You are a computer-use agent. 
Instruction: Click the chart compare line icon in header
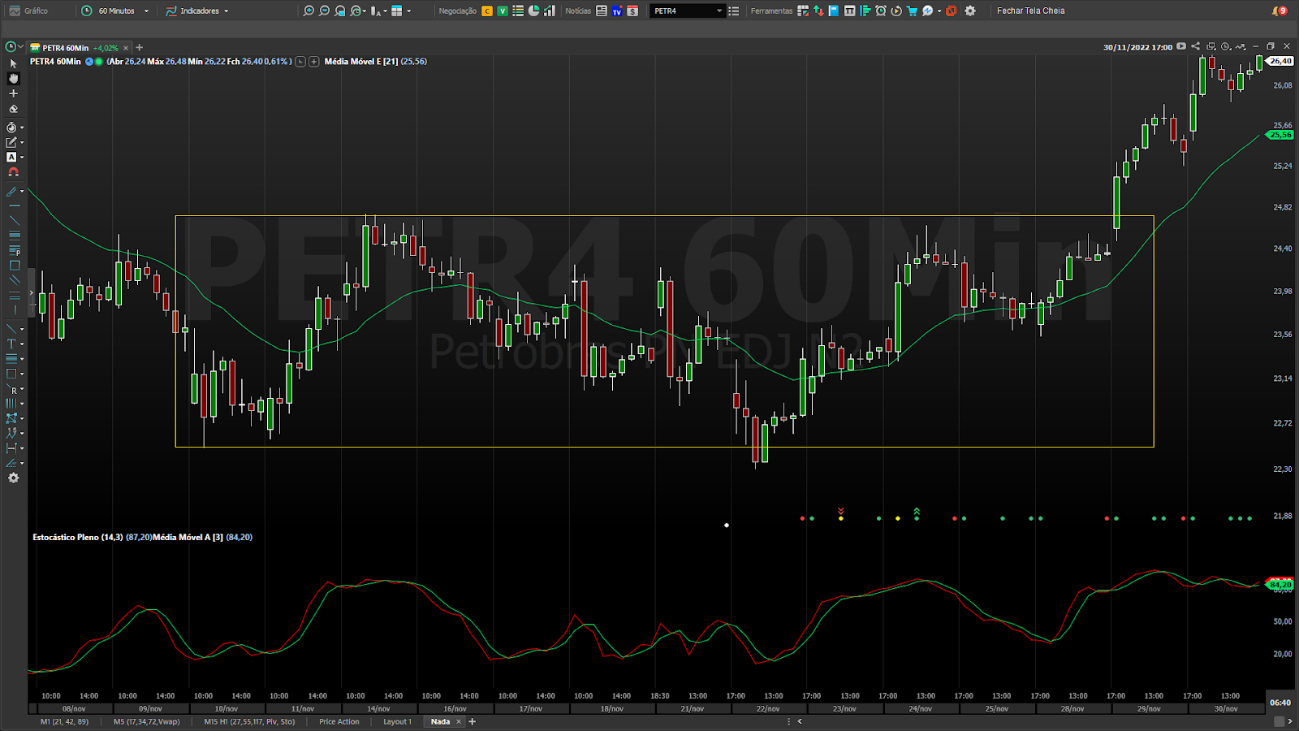click(x=1240, y=46)
